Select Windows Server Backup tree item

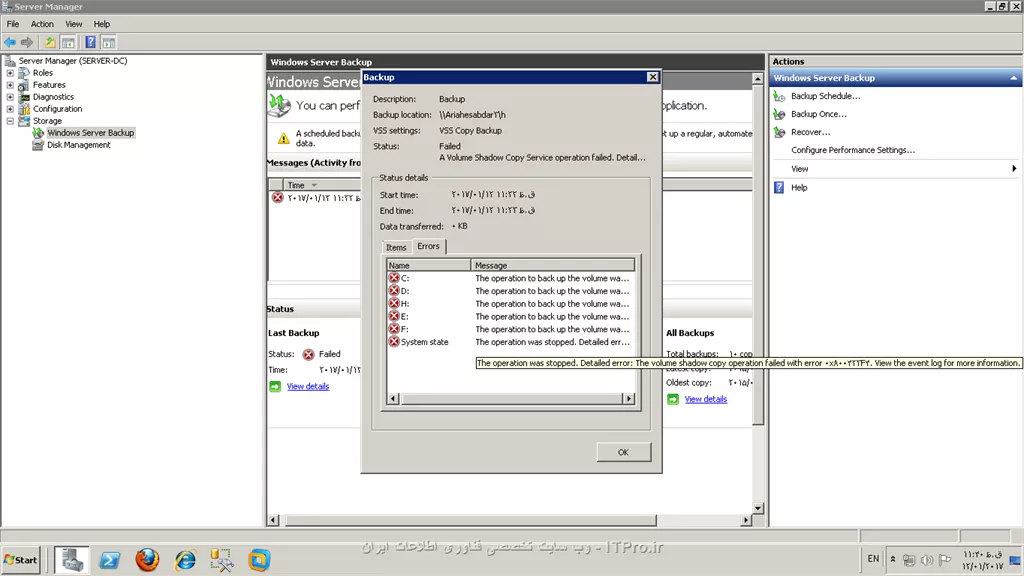90,133
